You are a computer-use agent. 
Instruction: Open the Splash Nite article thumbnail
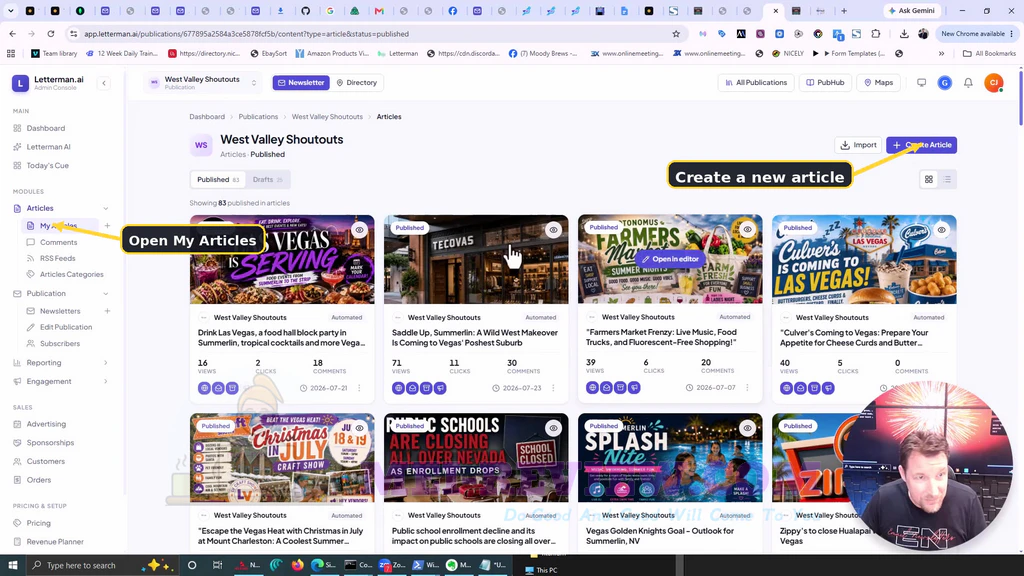click(670, 458)
